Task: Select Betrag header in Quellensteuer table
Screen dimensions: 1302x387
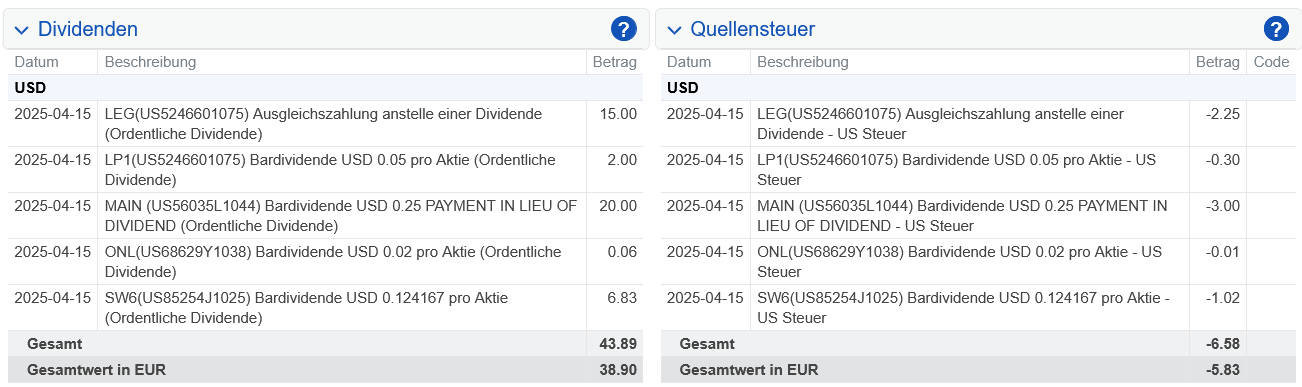Action: (x=1217, y=62)
